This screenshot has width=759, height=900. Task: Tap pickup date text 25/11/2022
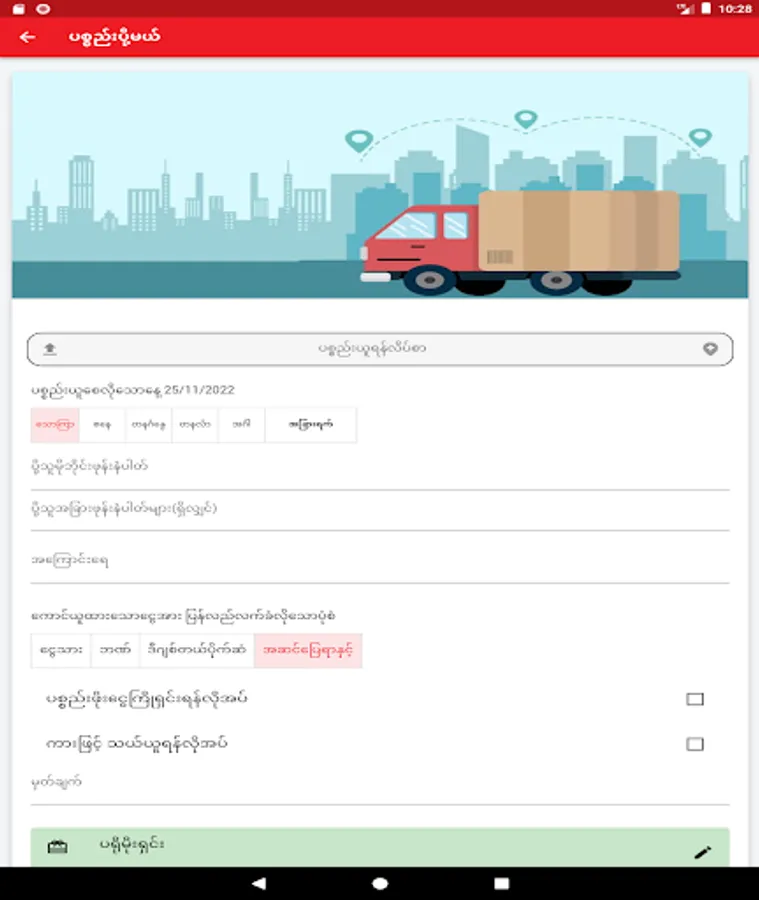click(199, 390)
